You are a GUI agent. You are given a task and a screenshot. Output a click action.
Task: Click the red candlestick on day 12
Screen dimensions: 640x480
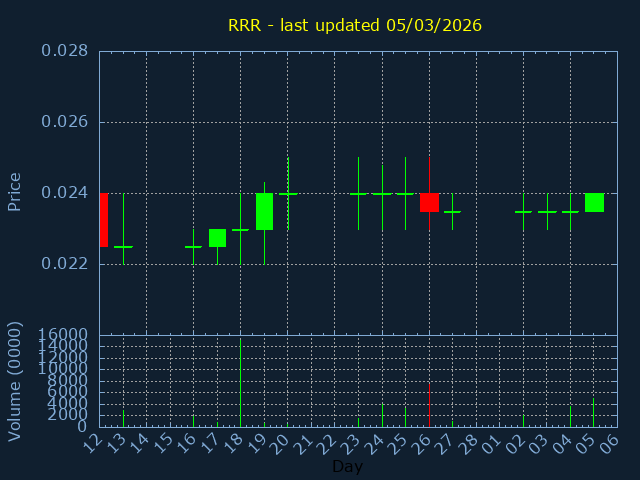point(103,220)
